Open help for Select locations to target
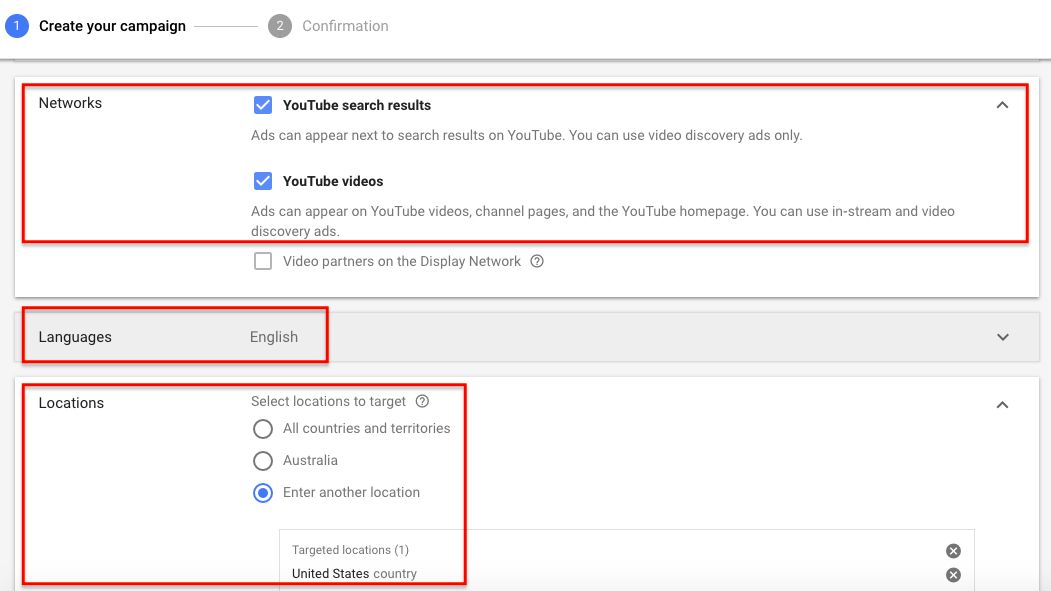 (422, 401)
